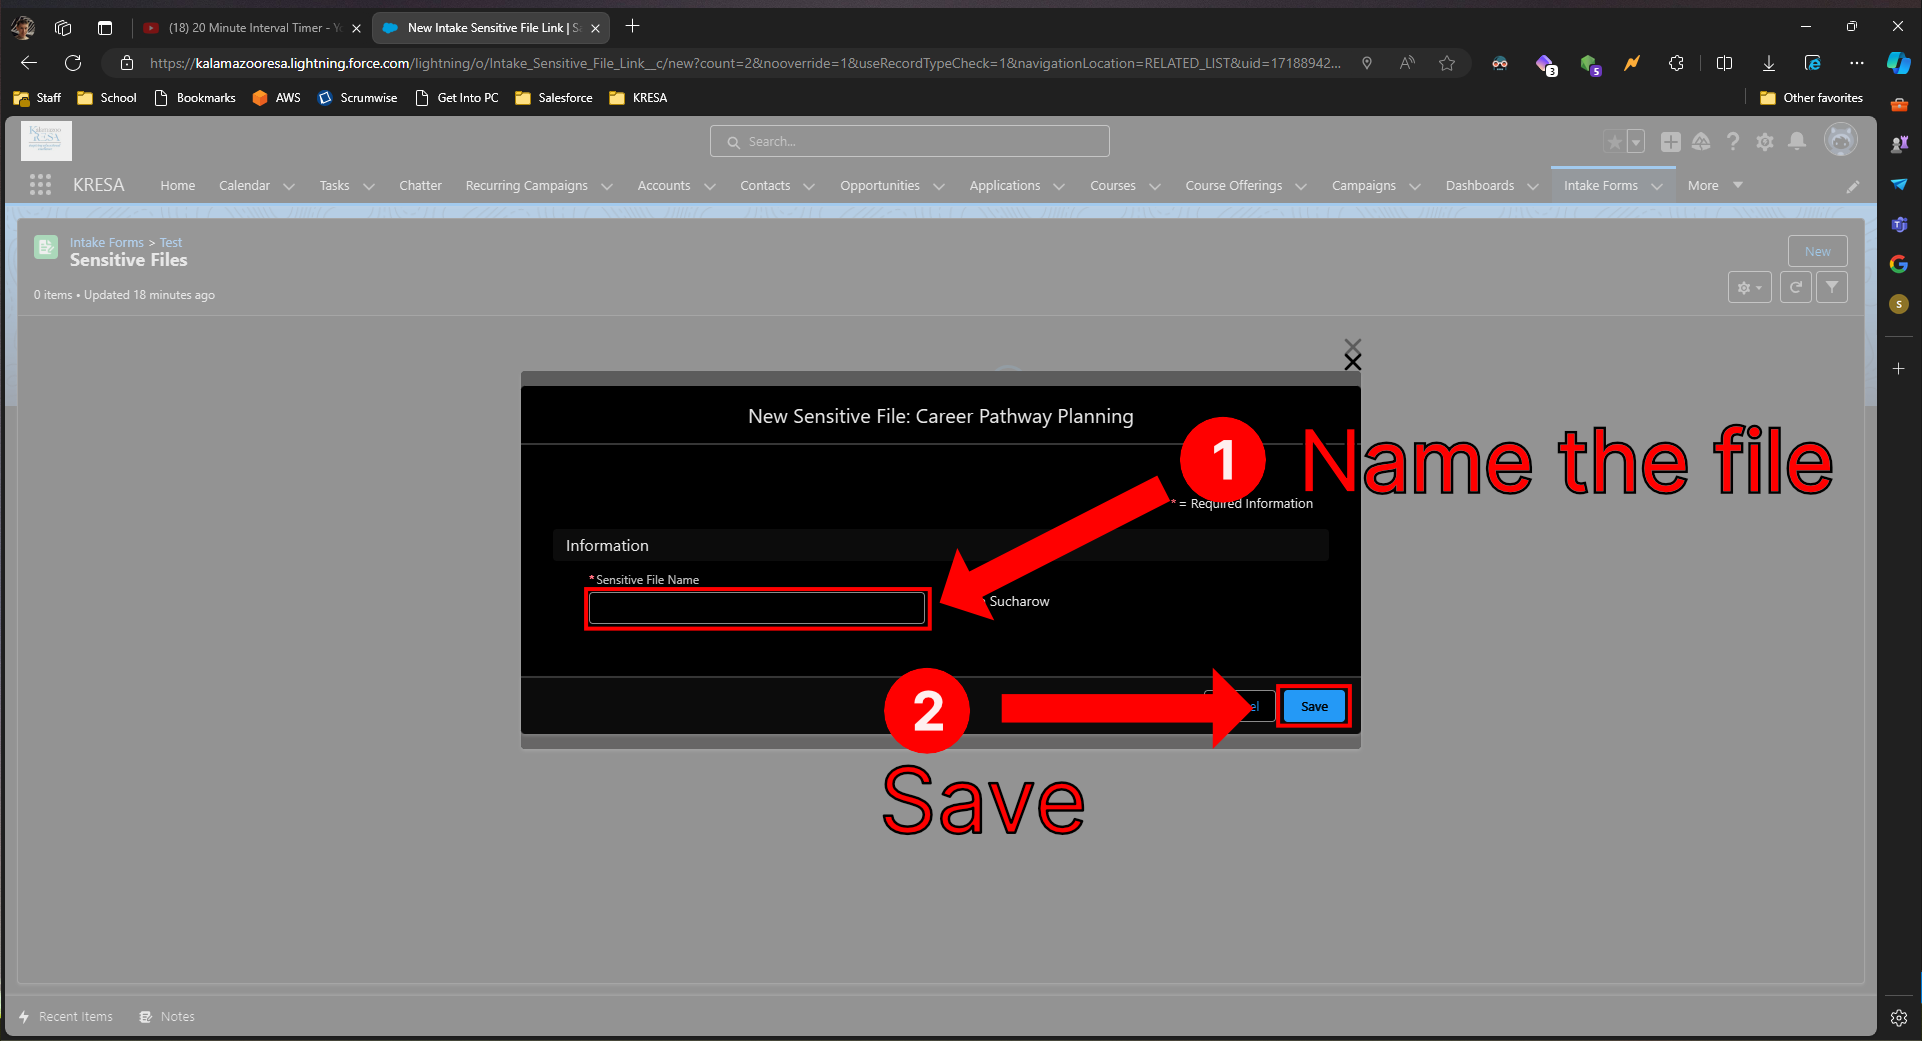Open the Scrumwise bookmark
The image size is (1922, 1041).
click(x=357, y=98)
